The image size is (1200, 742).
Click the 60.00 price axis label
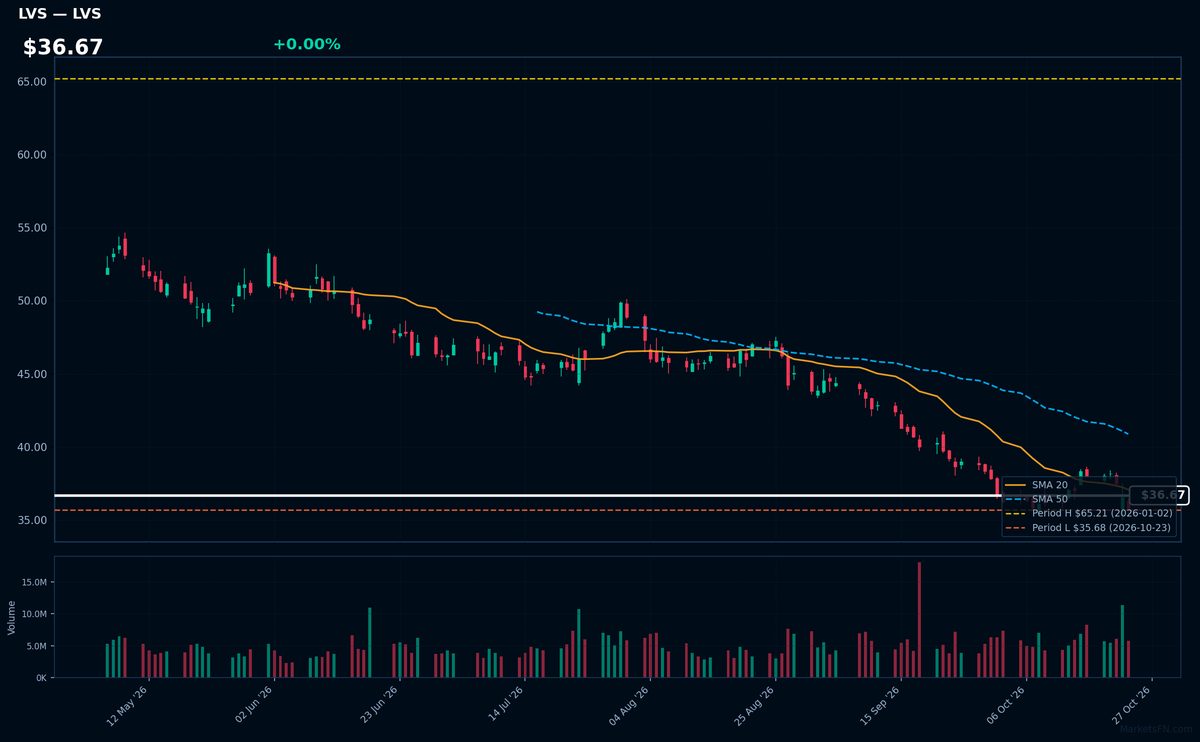point(32,155)
